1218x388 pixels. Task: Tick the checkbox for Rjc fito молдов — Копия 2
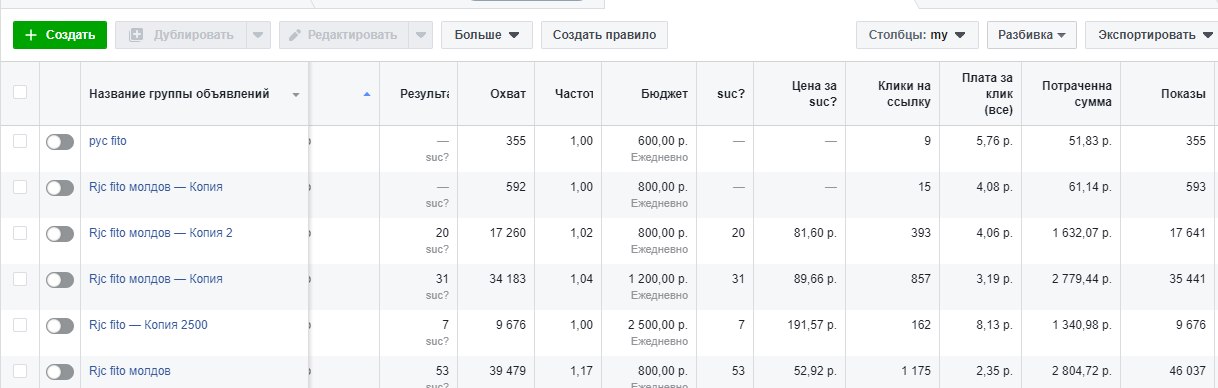coord(20,233)
